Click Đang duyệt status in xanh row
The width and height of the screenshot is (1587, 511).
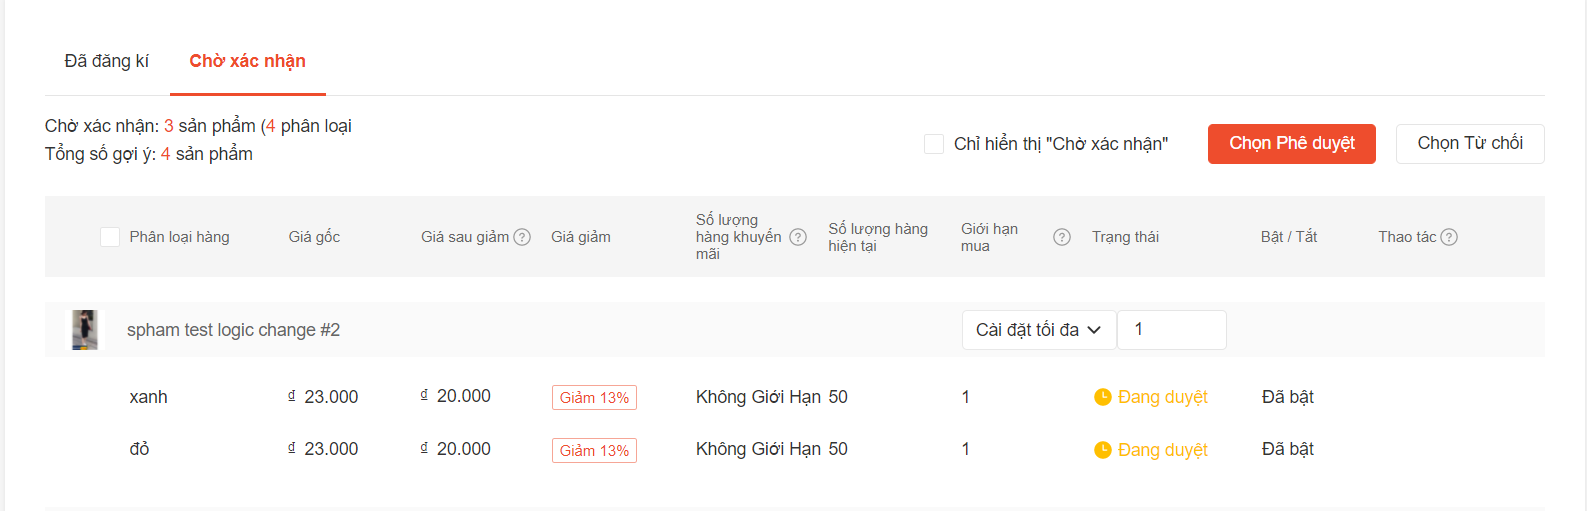(1162, 397)
